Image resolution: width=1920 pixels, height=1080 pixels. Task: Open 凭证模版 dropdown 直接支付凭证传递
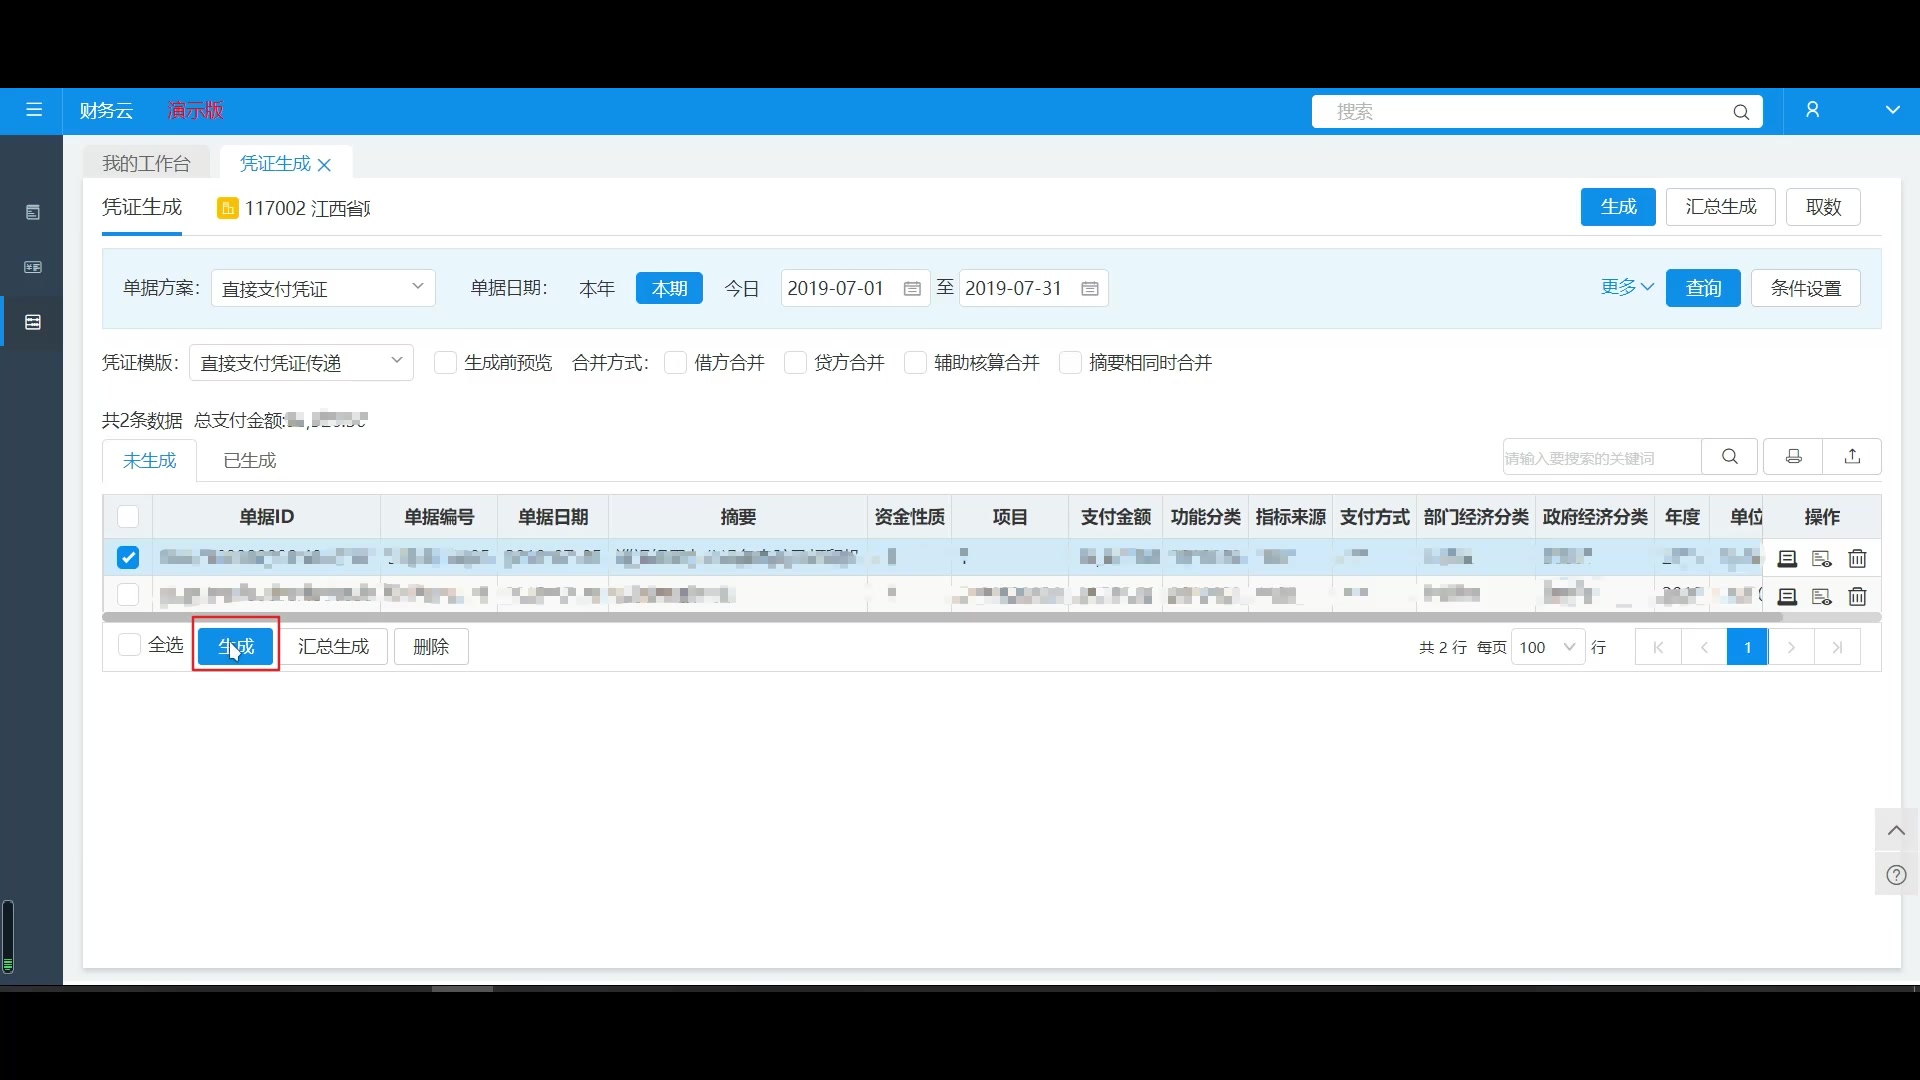pos(301,362)
